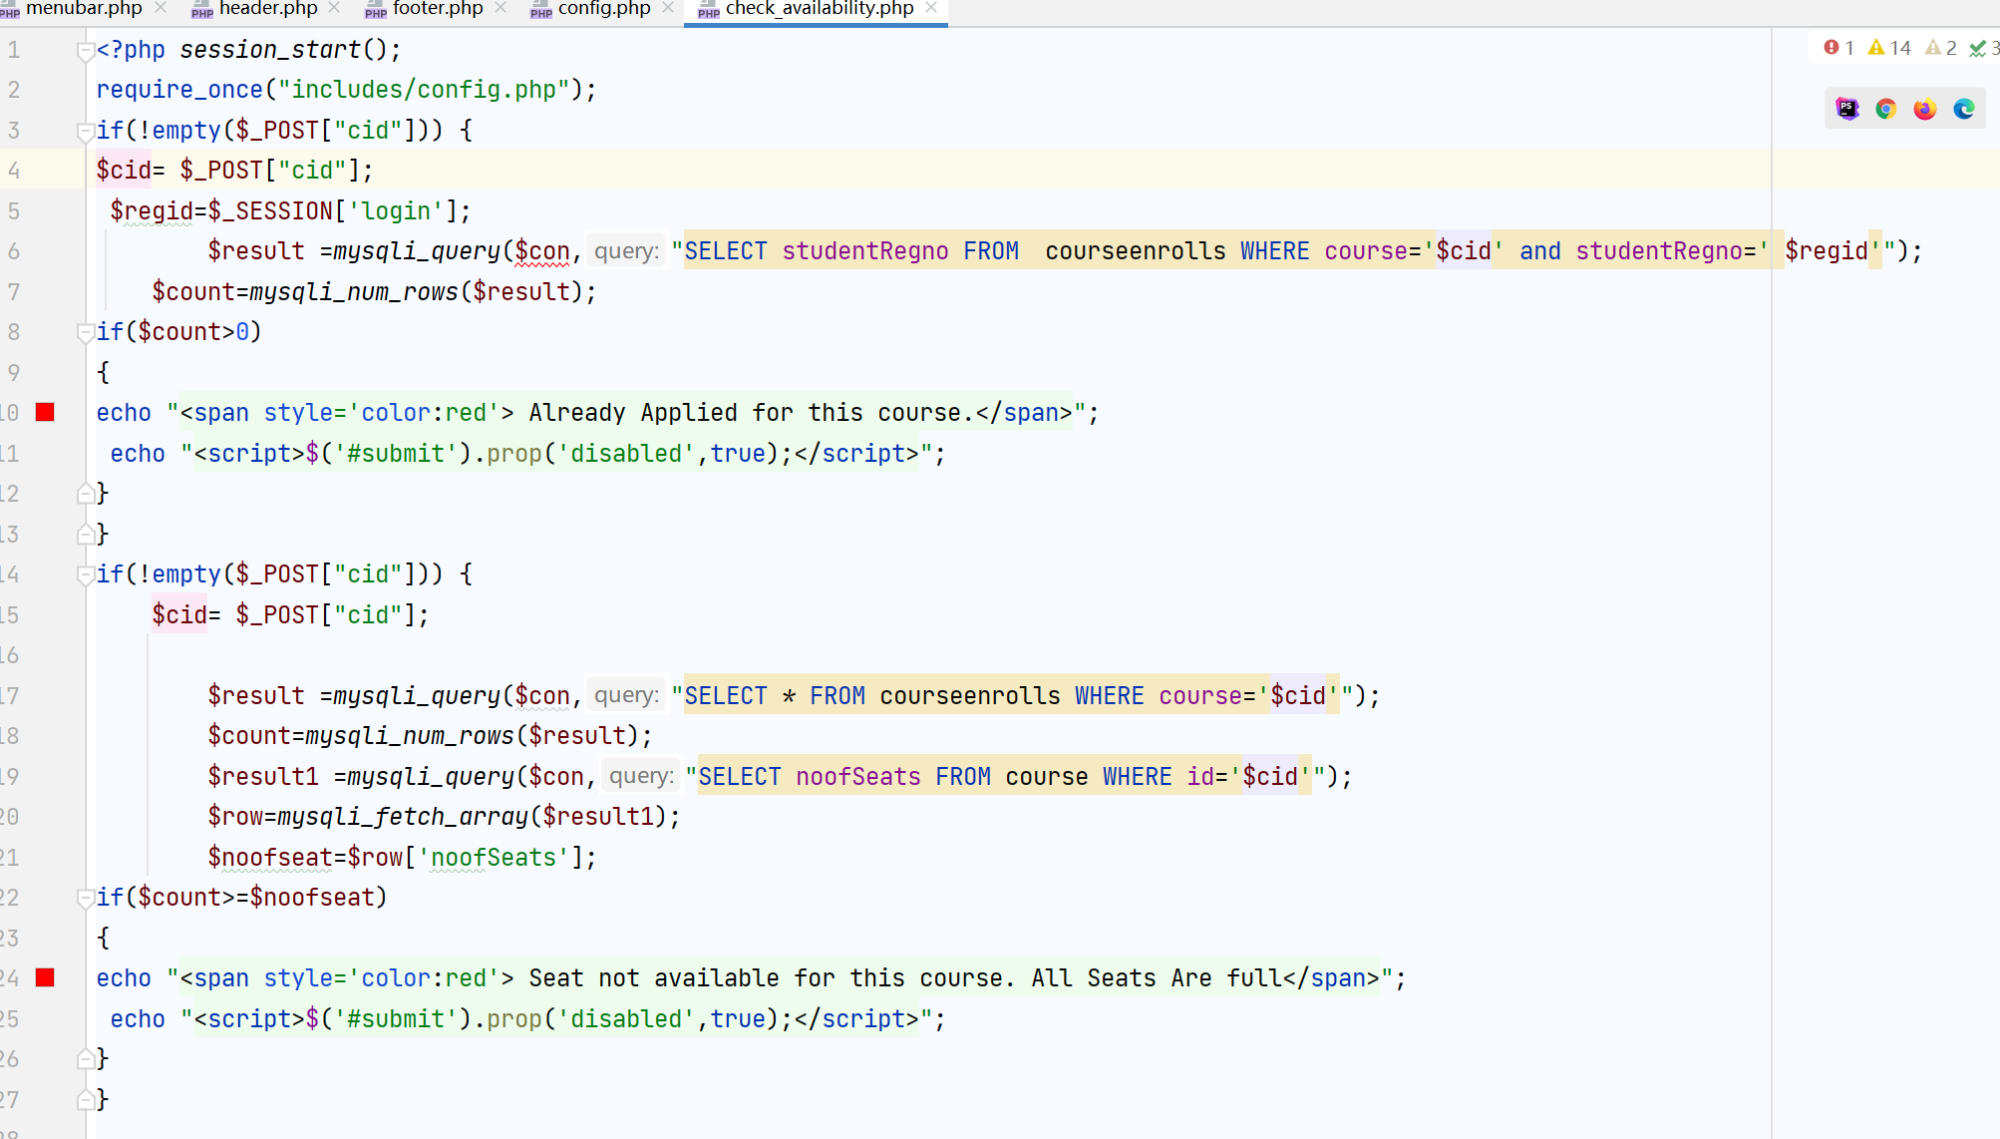Remove the breakpoint on line 24
The image size is (2000, 1139).
click(45, 977)
